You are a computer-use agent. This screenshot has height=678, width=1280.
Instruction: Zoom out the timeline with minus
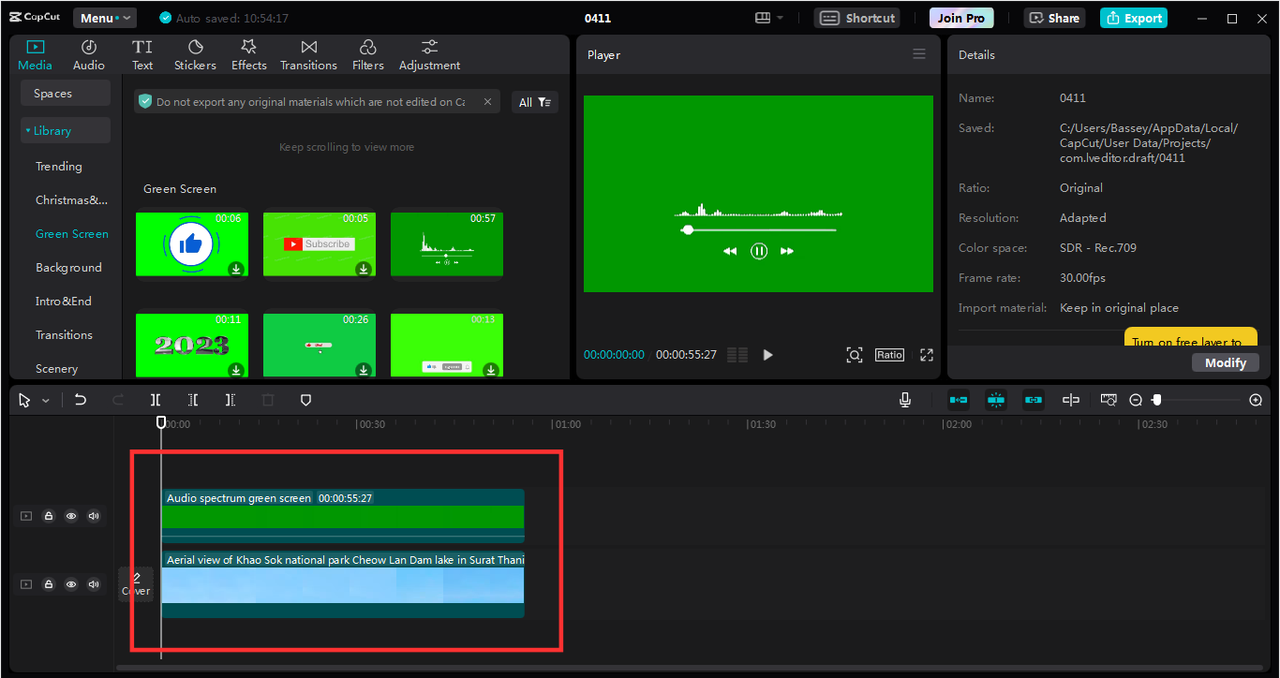pos(1136,400)
